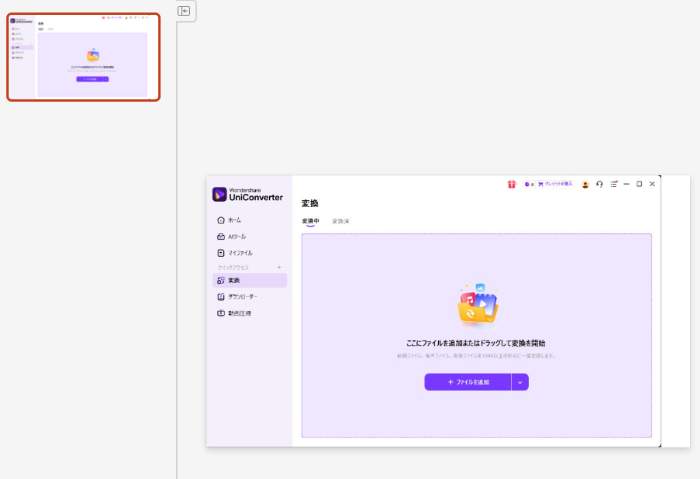
Task: Click the shopping cart purchase link
Action: click(x=555, y=184)
